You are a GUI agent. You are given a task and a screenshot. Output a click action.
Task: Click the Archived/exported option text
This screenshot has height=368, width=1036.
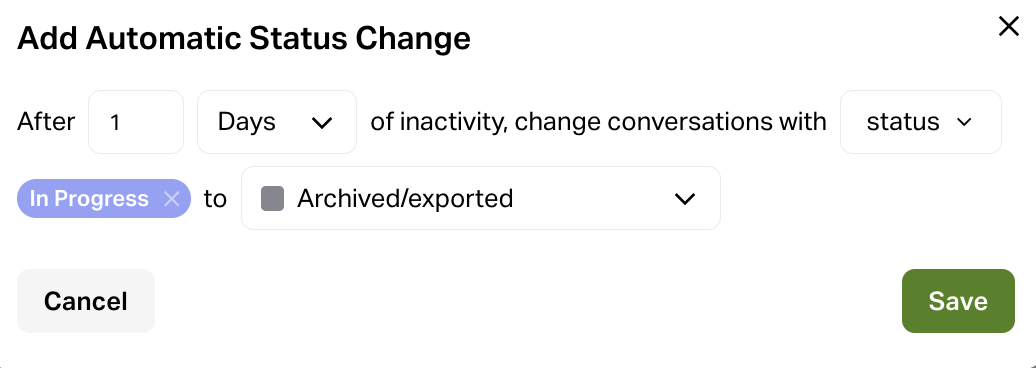pyautogui.click(x=405, y=198)
